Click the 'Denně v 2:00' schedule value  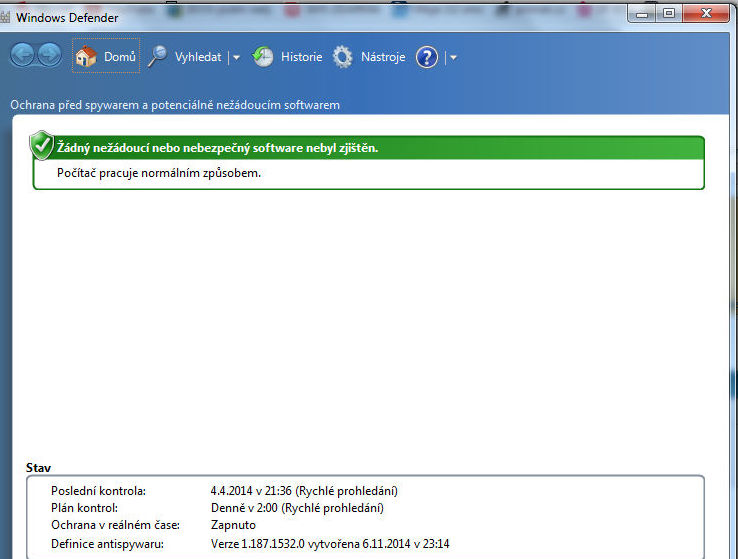coord(297,508)
